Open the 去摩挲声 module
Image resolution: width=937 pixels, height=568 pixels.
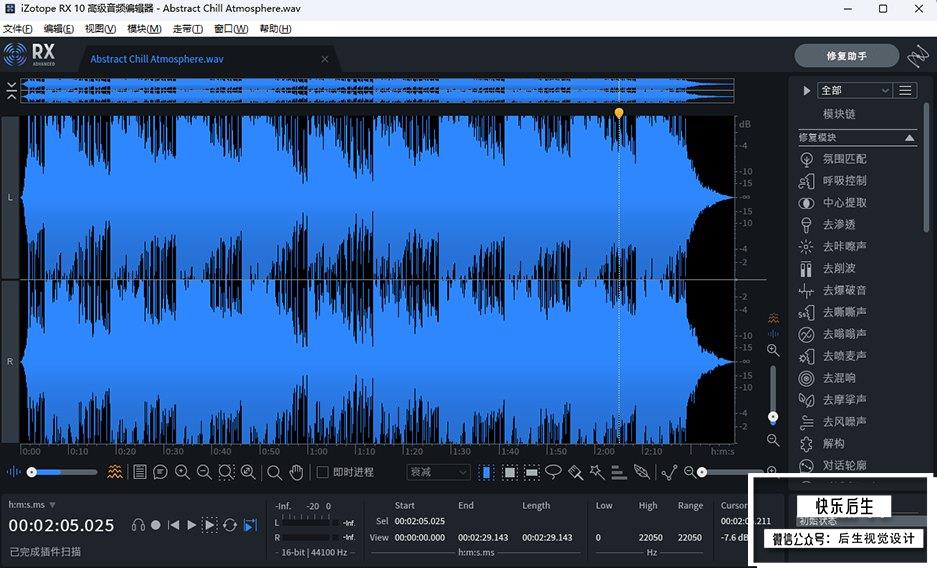click(x=844, y=400)
